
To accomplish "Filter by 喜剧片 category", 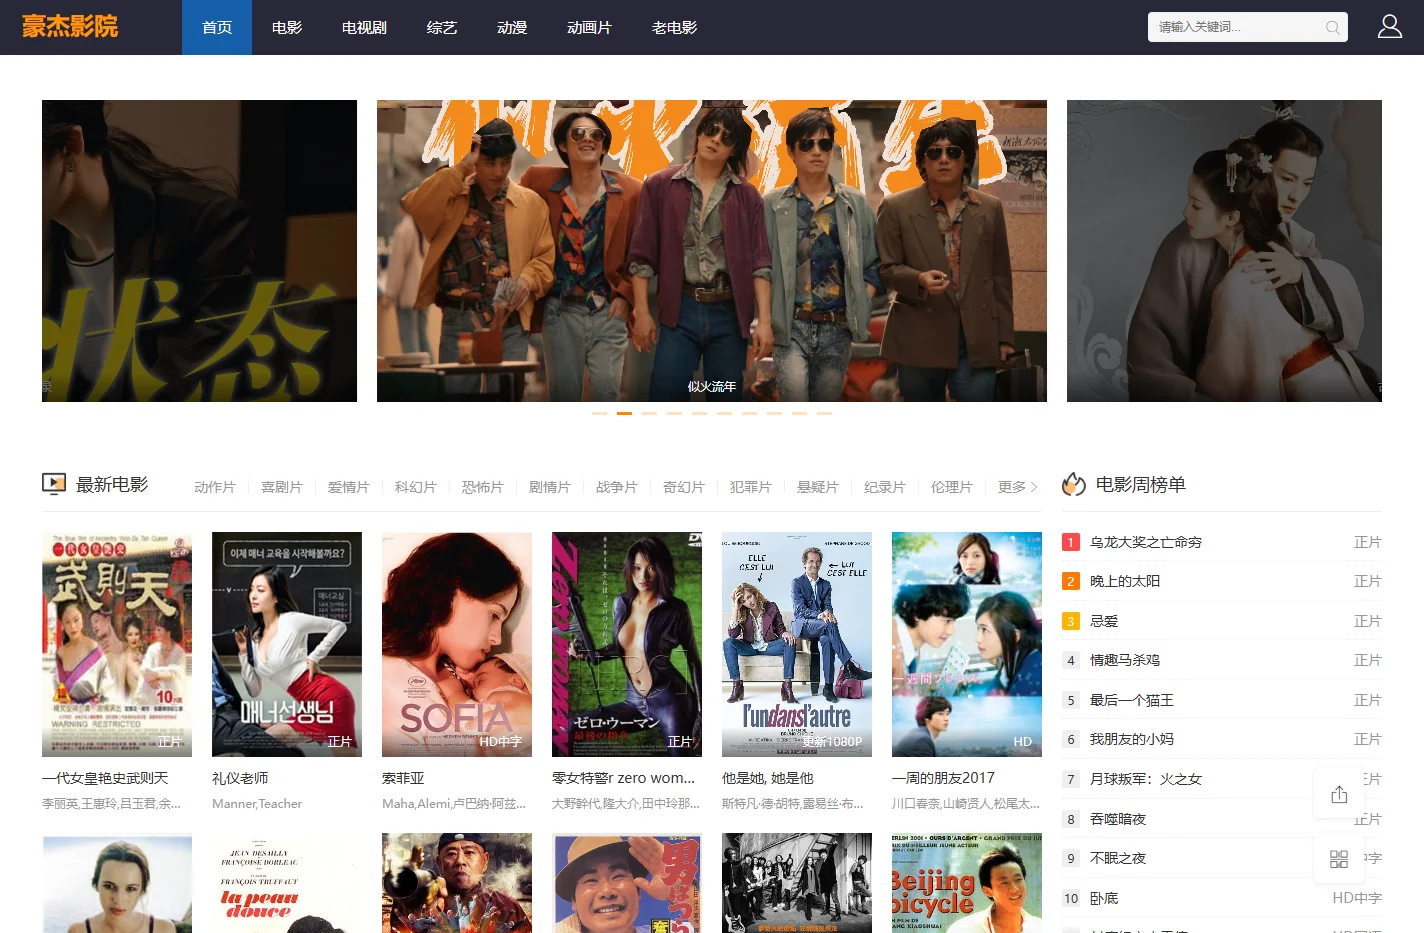I will 282,487.
